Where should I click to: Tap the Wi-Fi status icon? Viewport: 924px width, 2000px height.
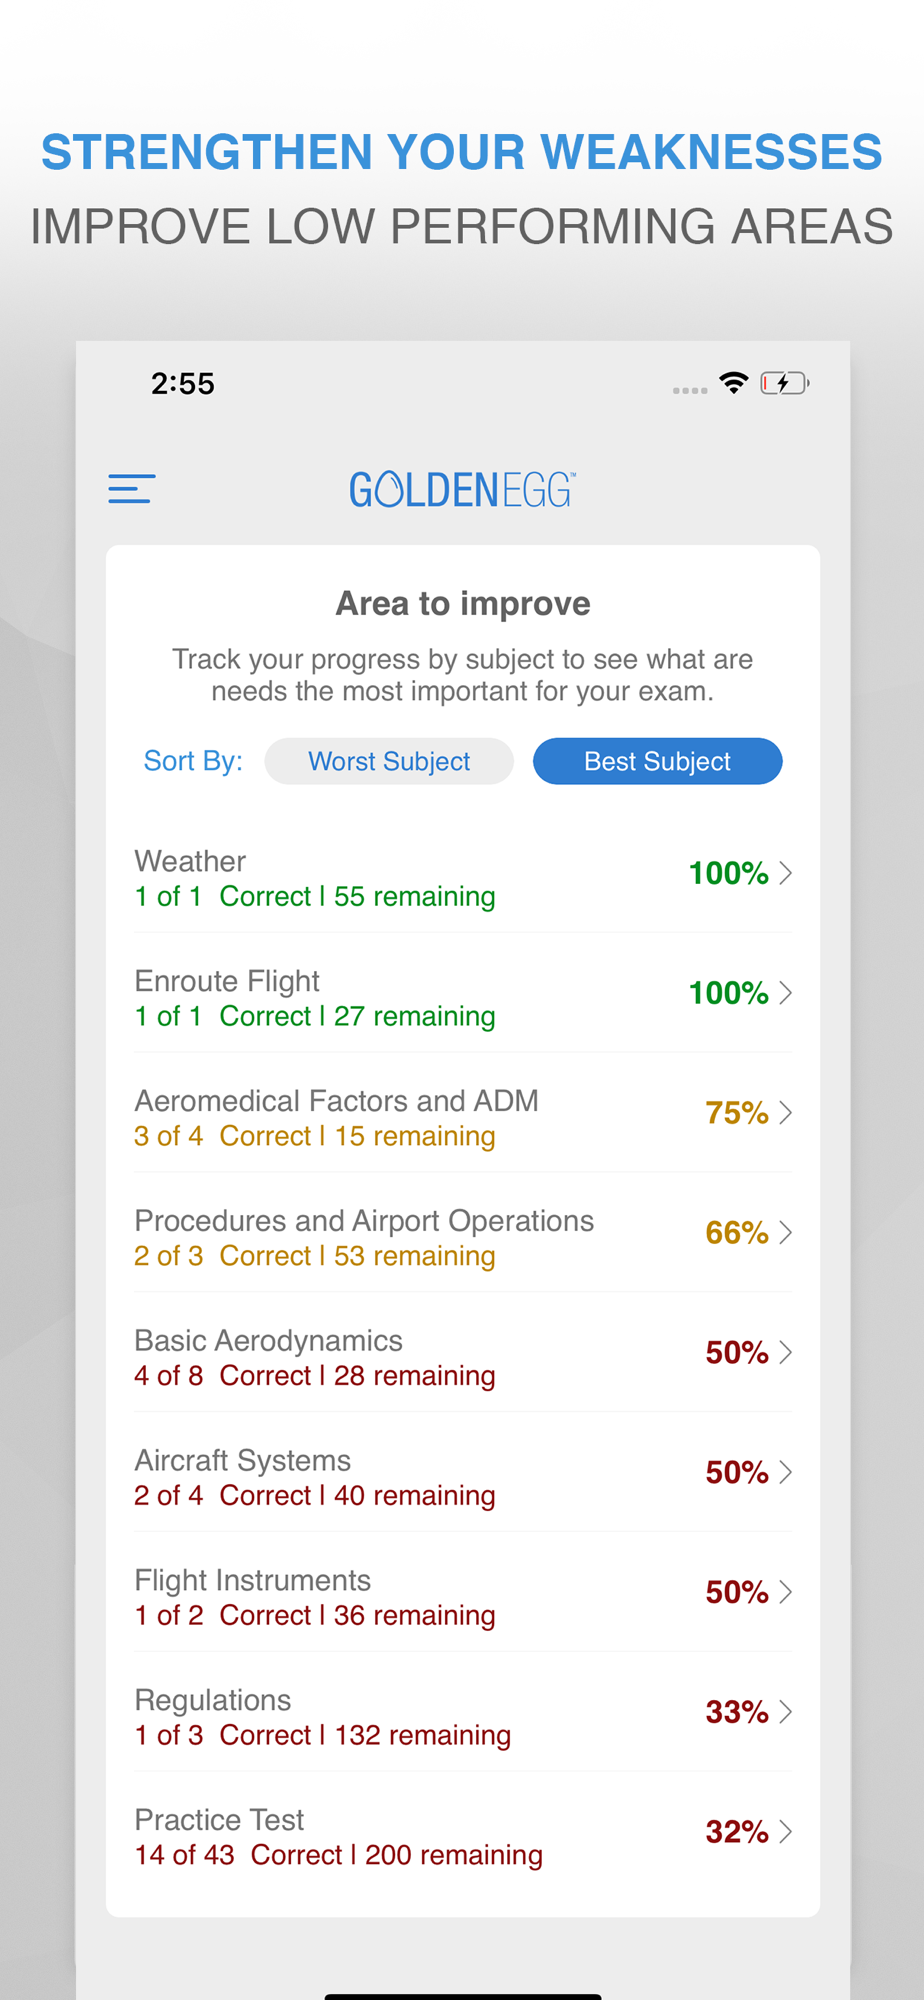[734, 383]
